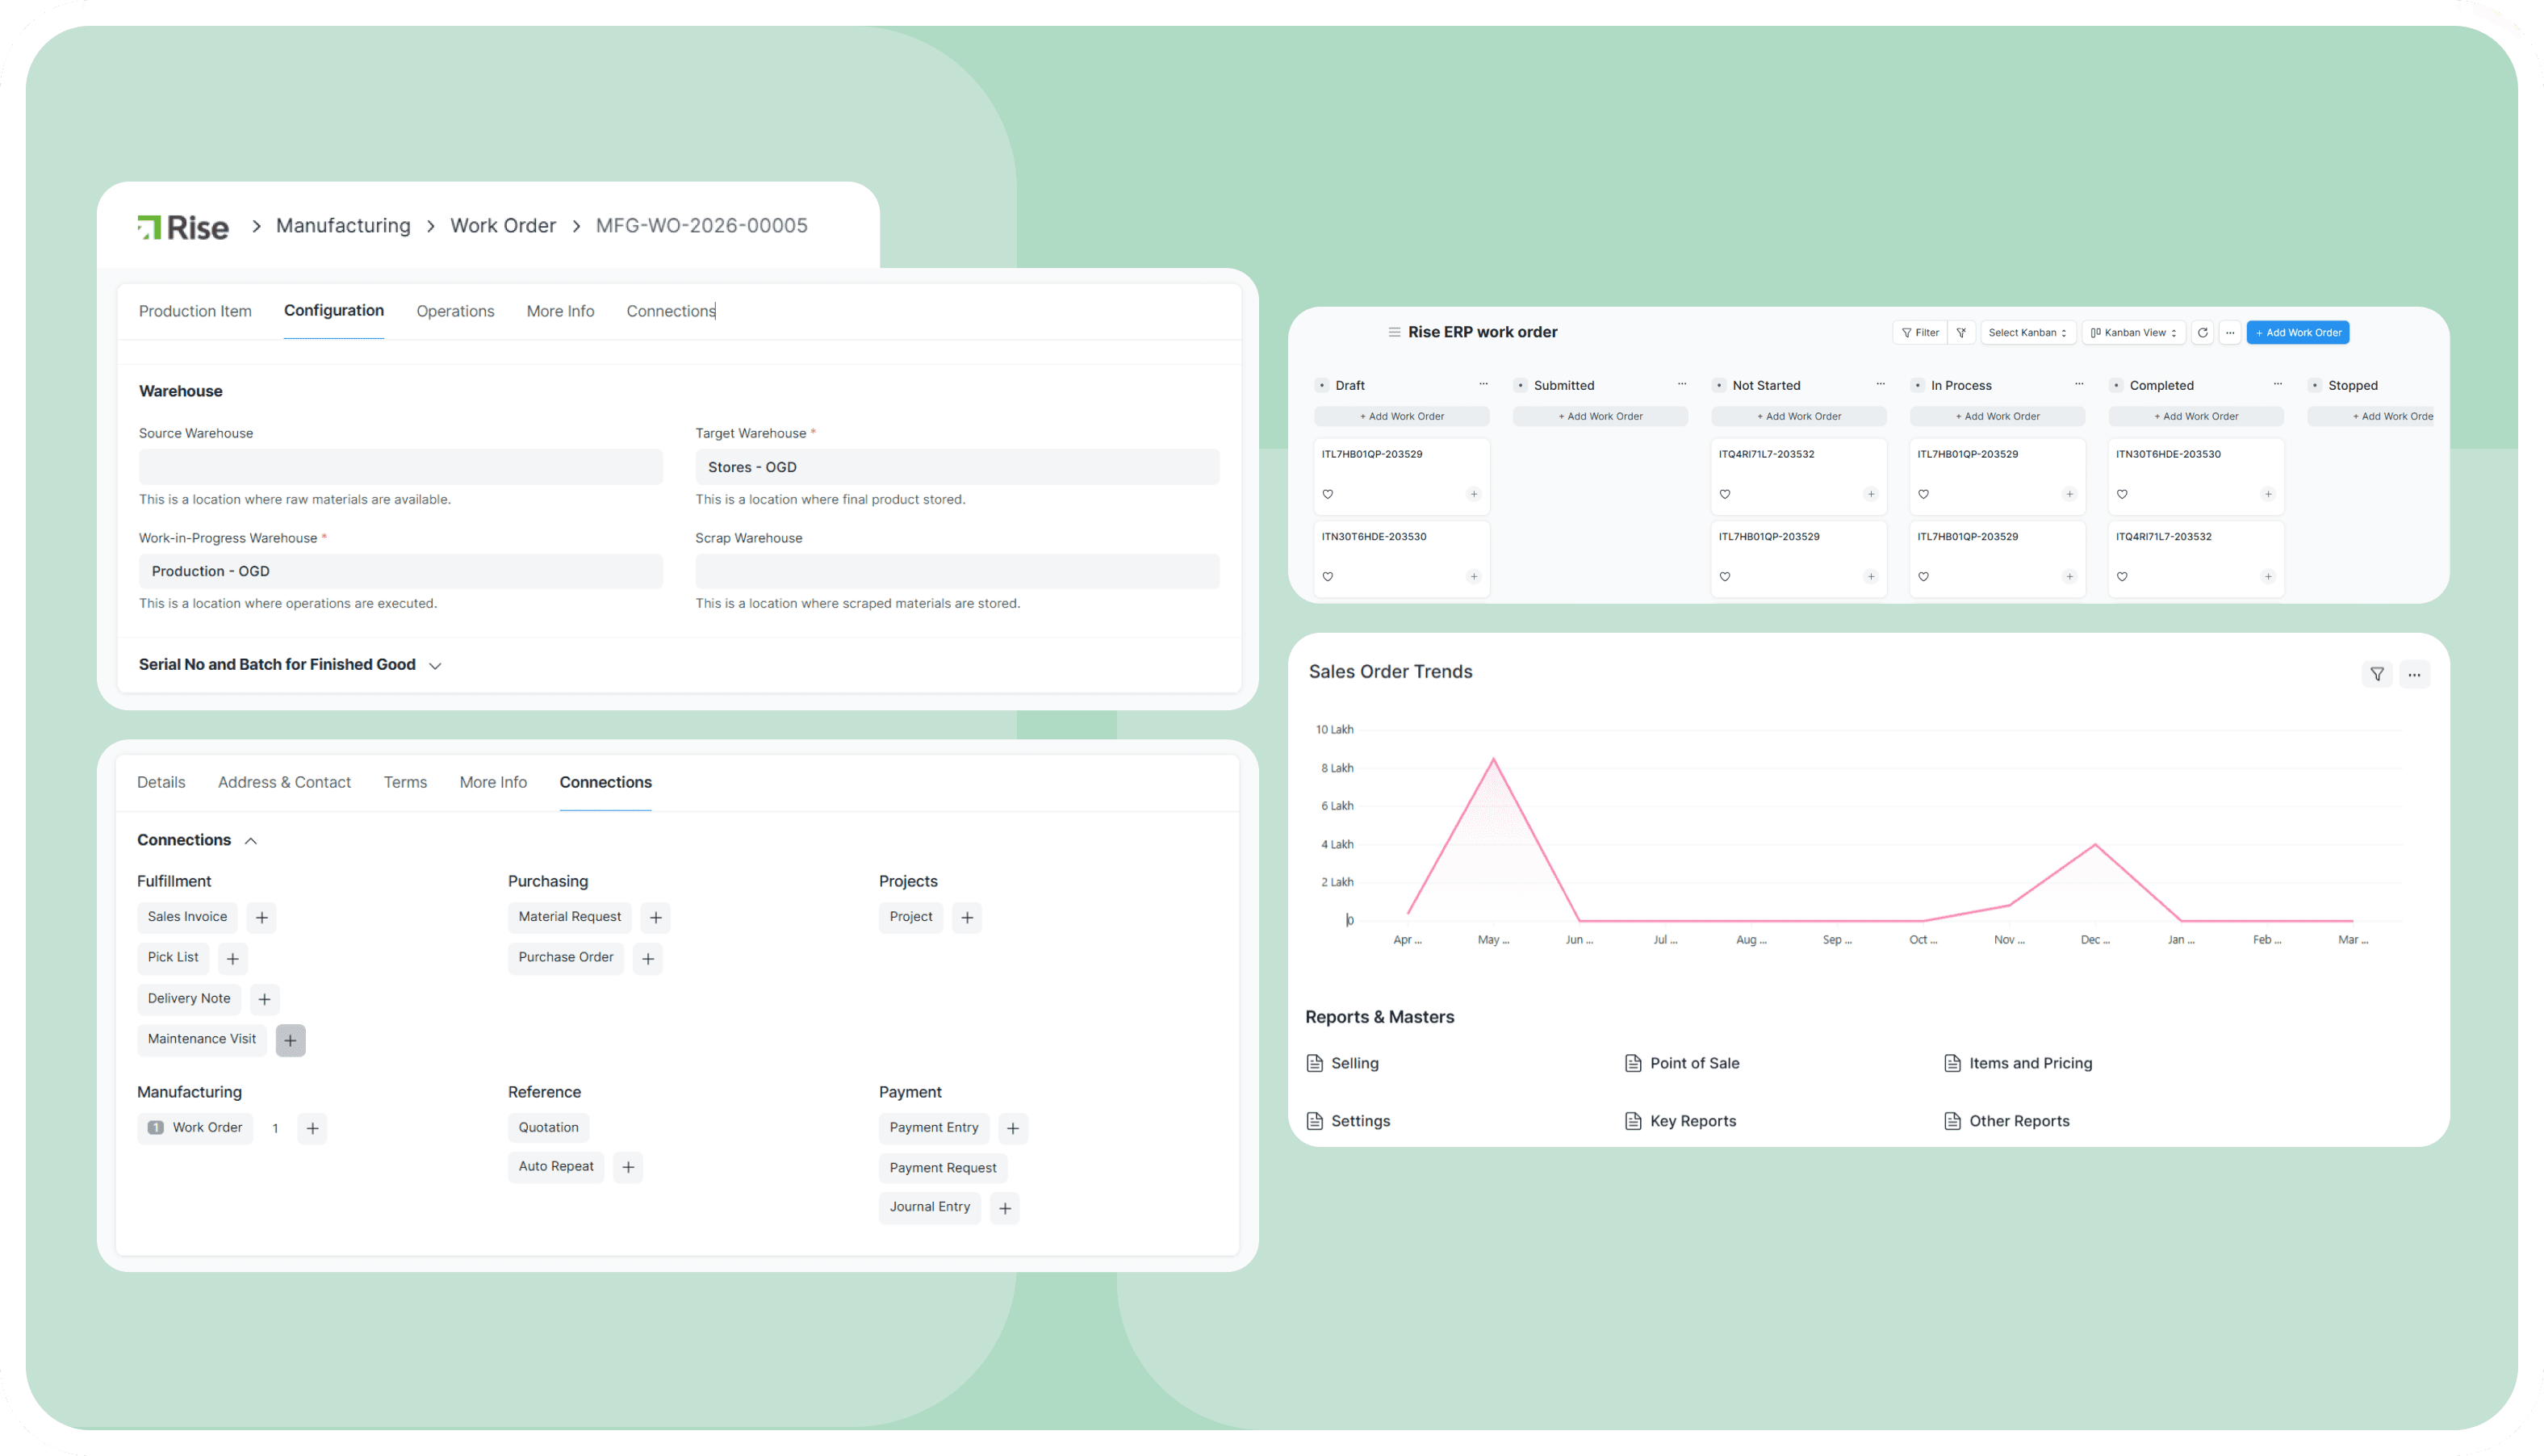The height and width of the screenshot is (1456, 2544).
Task: Open the Point of Sale report link
Action: click(x=1694, y=1063)
